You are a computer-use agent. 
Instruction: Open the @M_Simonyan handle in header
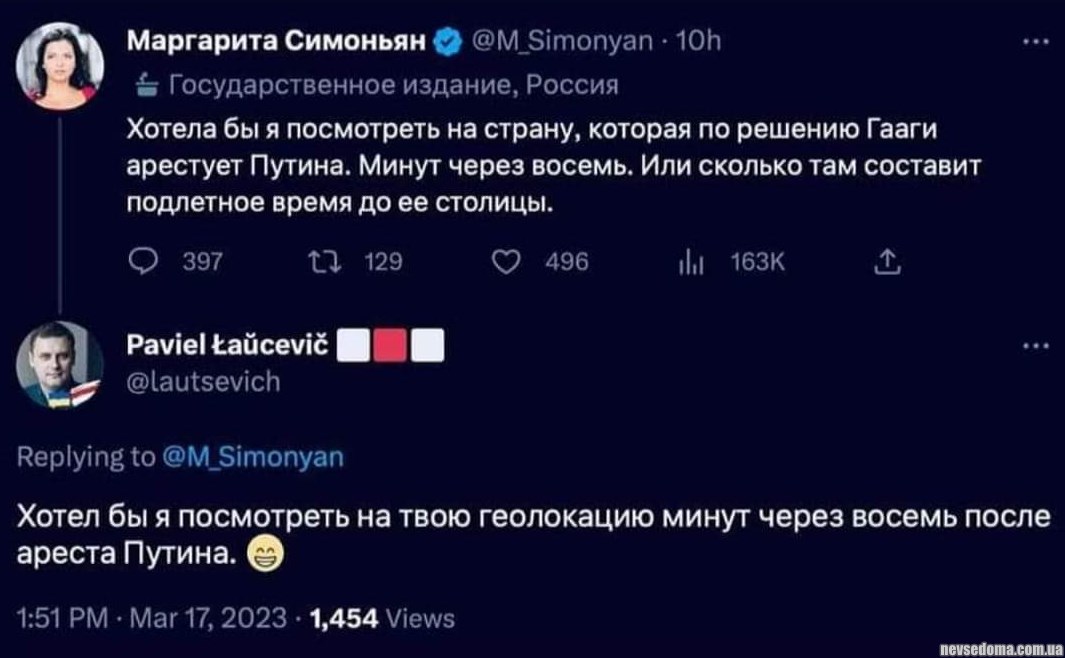(x=563, y=42)
